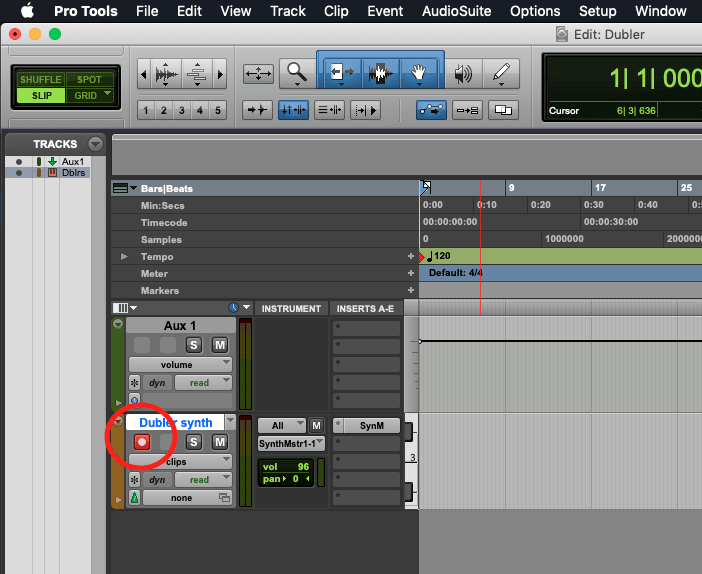The height and width of the screenshot is (574, 702).
Task: Enable Shuffle edit mode
Action: [x=41, y=80]
